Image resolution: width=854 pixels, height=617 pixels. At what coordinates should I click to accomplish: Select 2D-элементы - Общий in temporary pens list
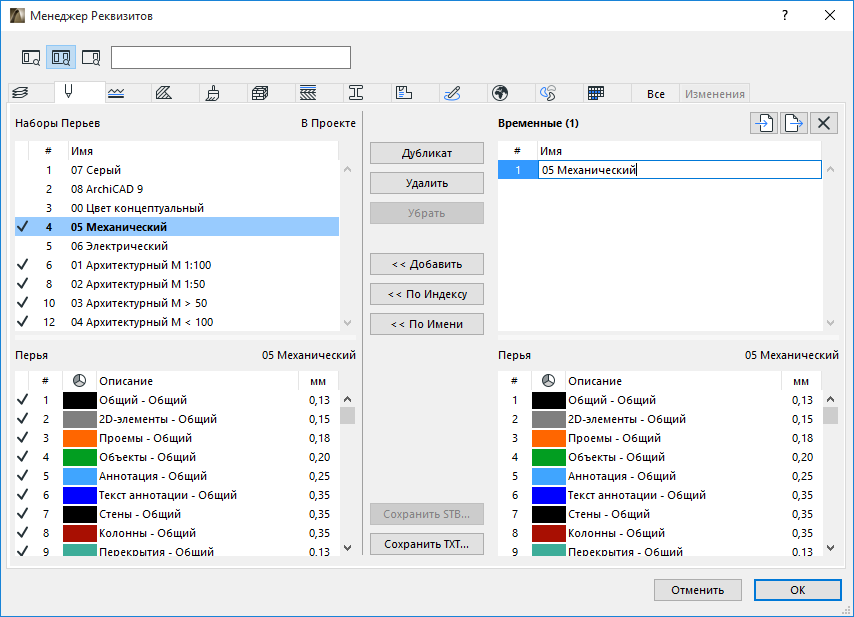pyautogui.click(x=660, y=419)
